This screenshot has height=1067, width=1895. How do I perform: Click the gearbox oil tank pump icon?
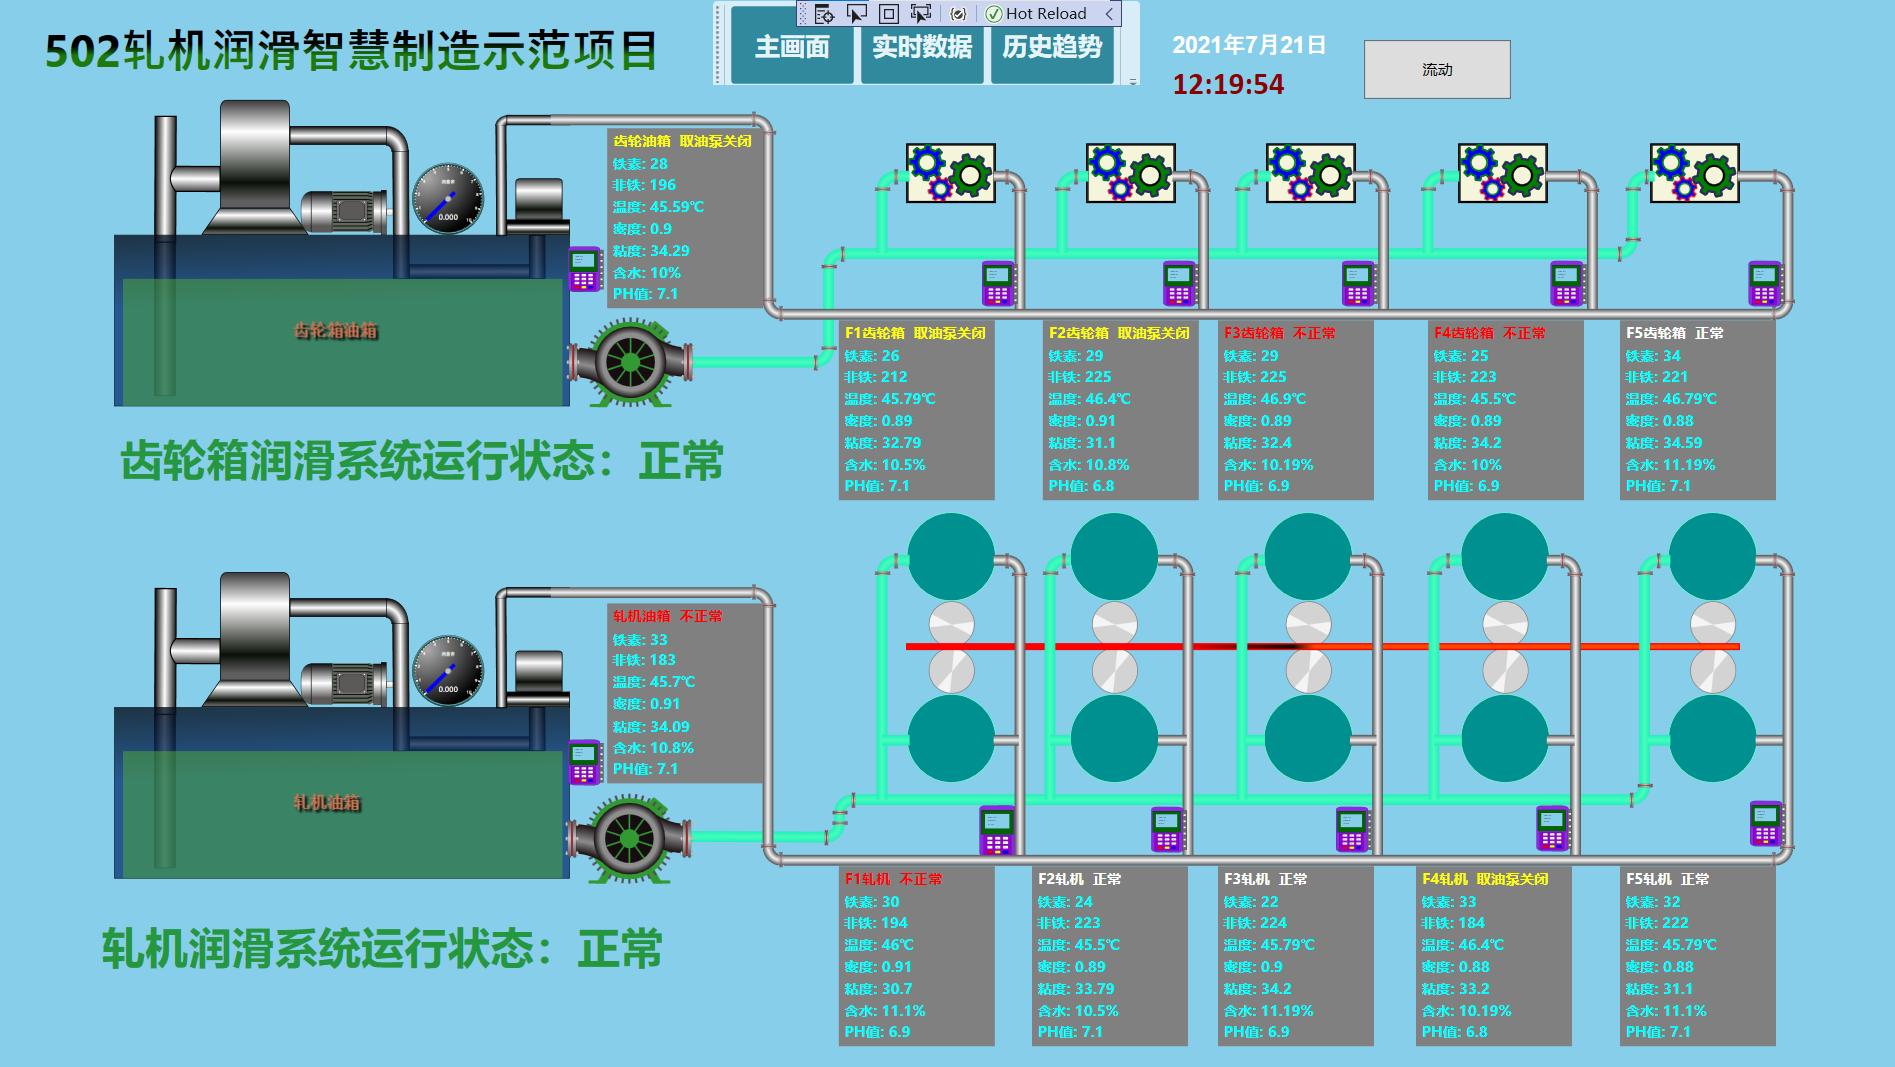(630, 362)
